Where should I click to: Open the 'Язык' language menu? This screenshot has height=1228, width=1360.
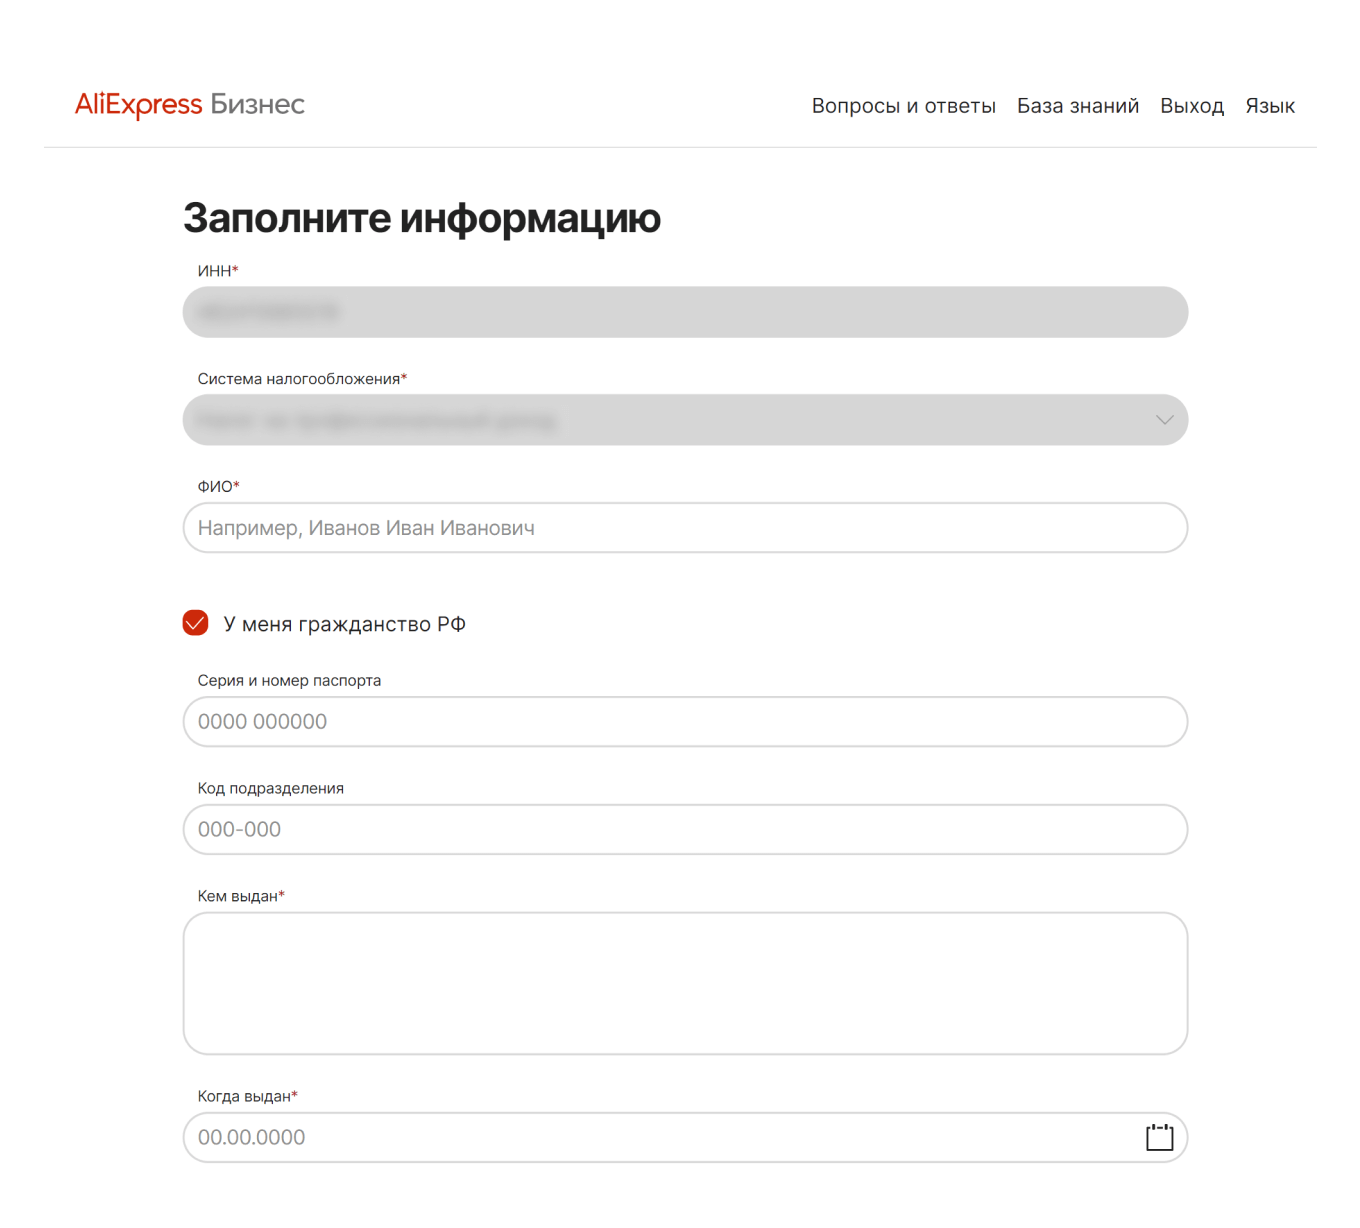tap(1270, 105)
